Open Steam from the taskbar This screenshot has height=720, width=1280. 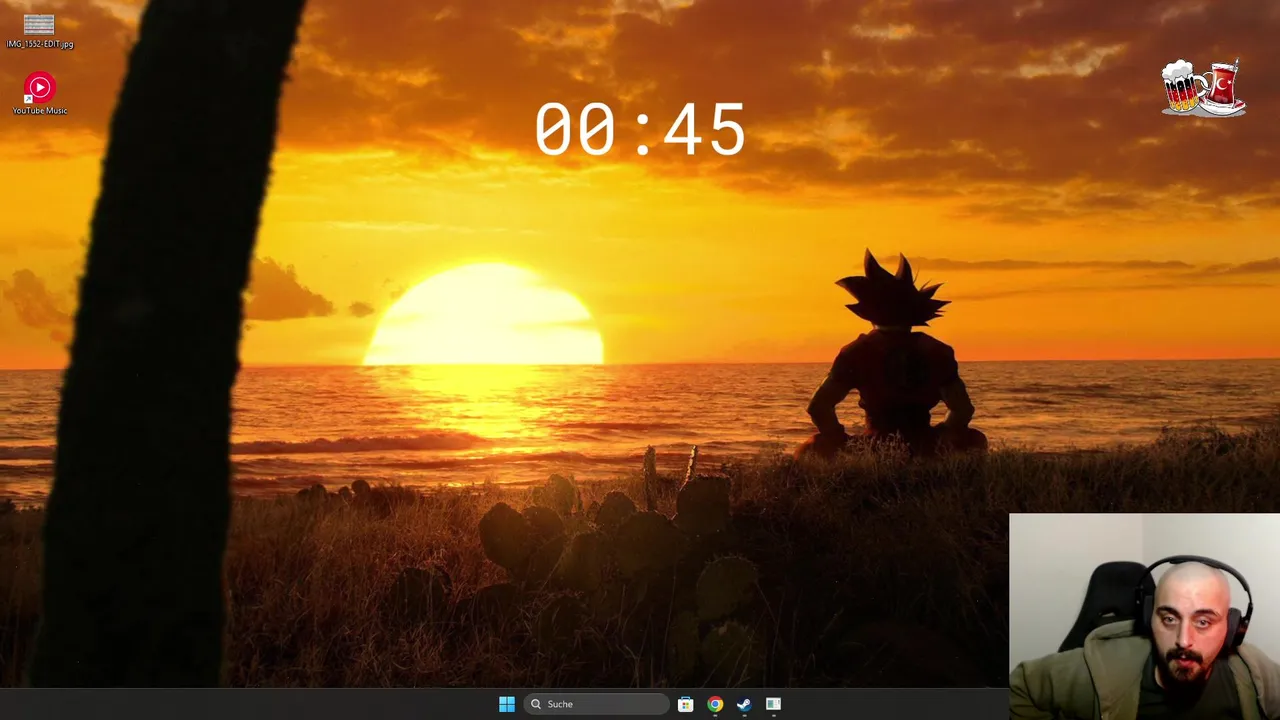(x=744, y=704)
